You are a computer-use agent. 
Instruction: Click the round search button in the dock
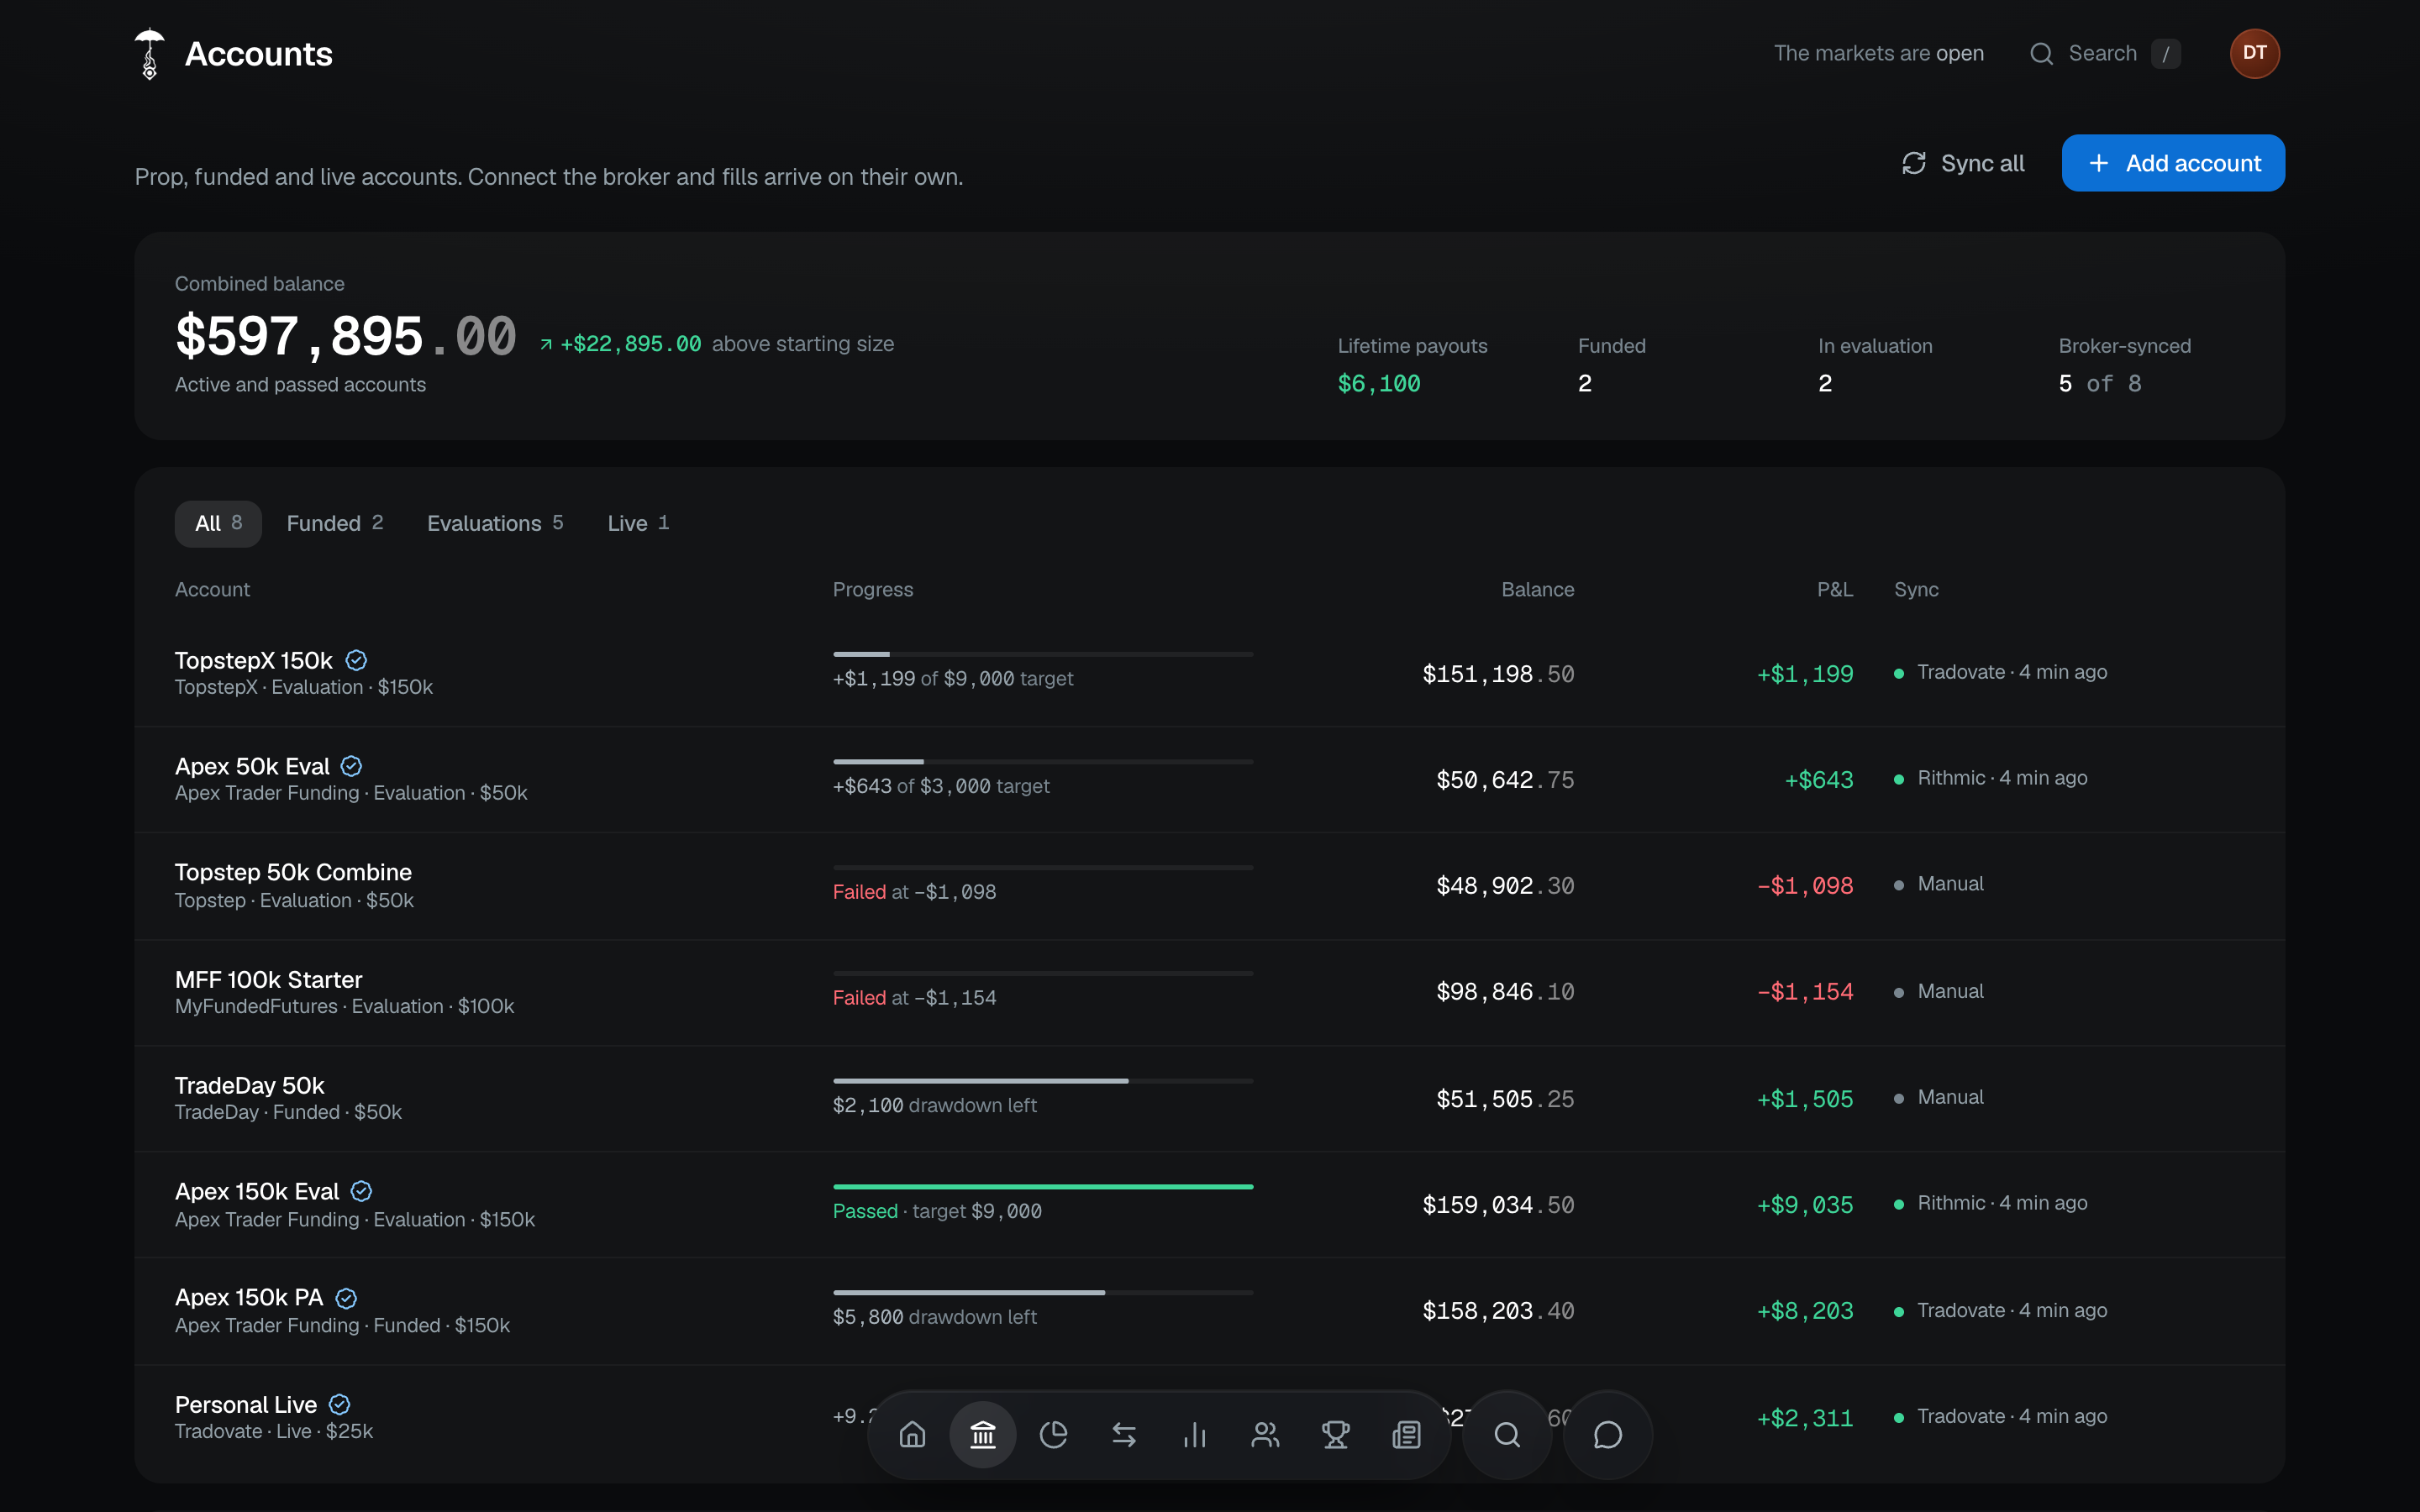pos(1507,1435)
